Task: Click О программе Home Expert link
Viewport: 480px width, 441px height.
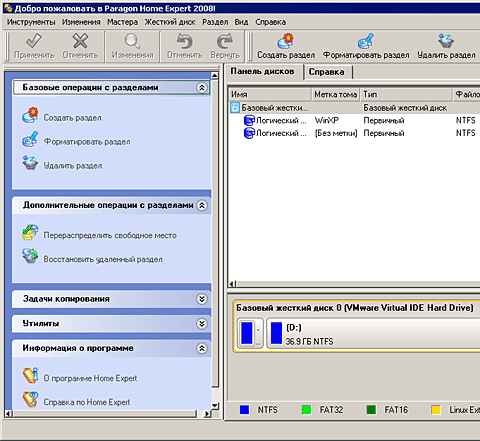Action: (x=90, y=378)
